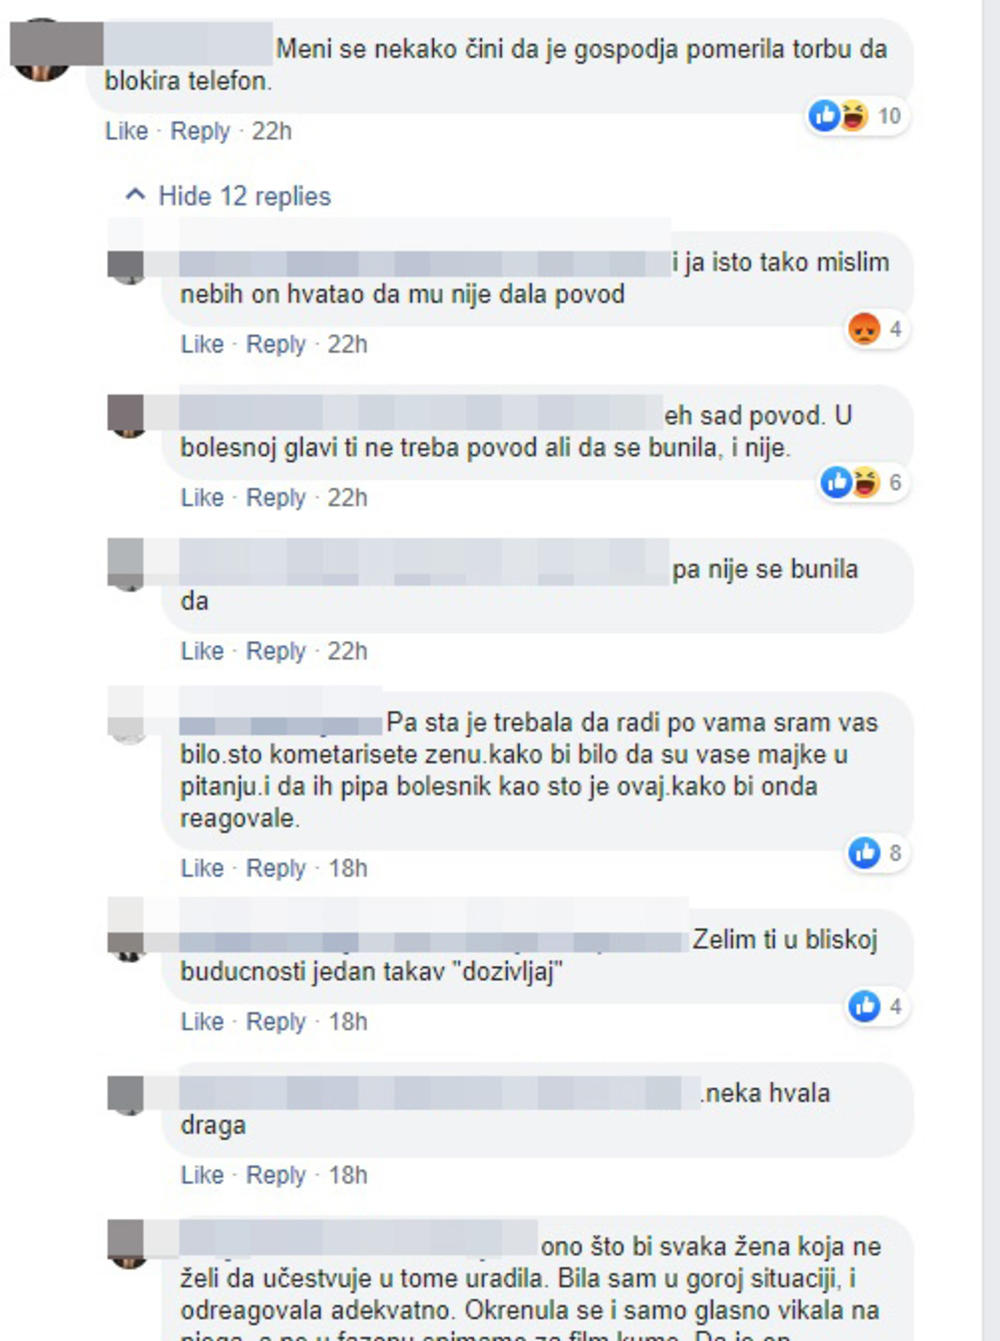The height and width of the screenshot is (1341, 1000).
Task: Open avatar of 'eh sad povod' commenter
Action: pyautogui.click(x=127, y=415)
